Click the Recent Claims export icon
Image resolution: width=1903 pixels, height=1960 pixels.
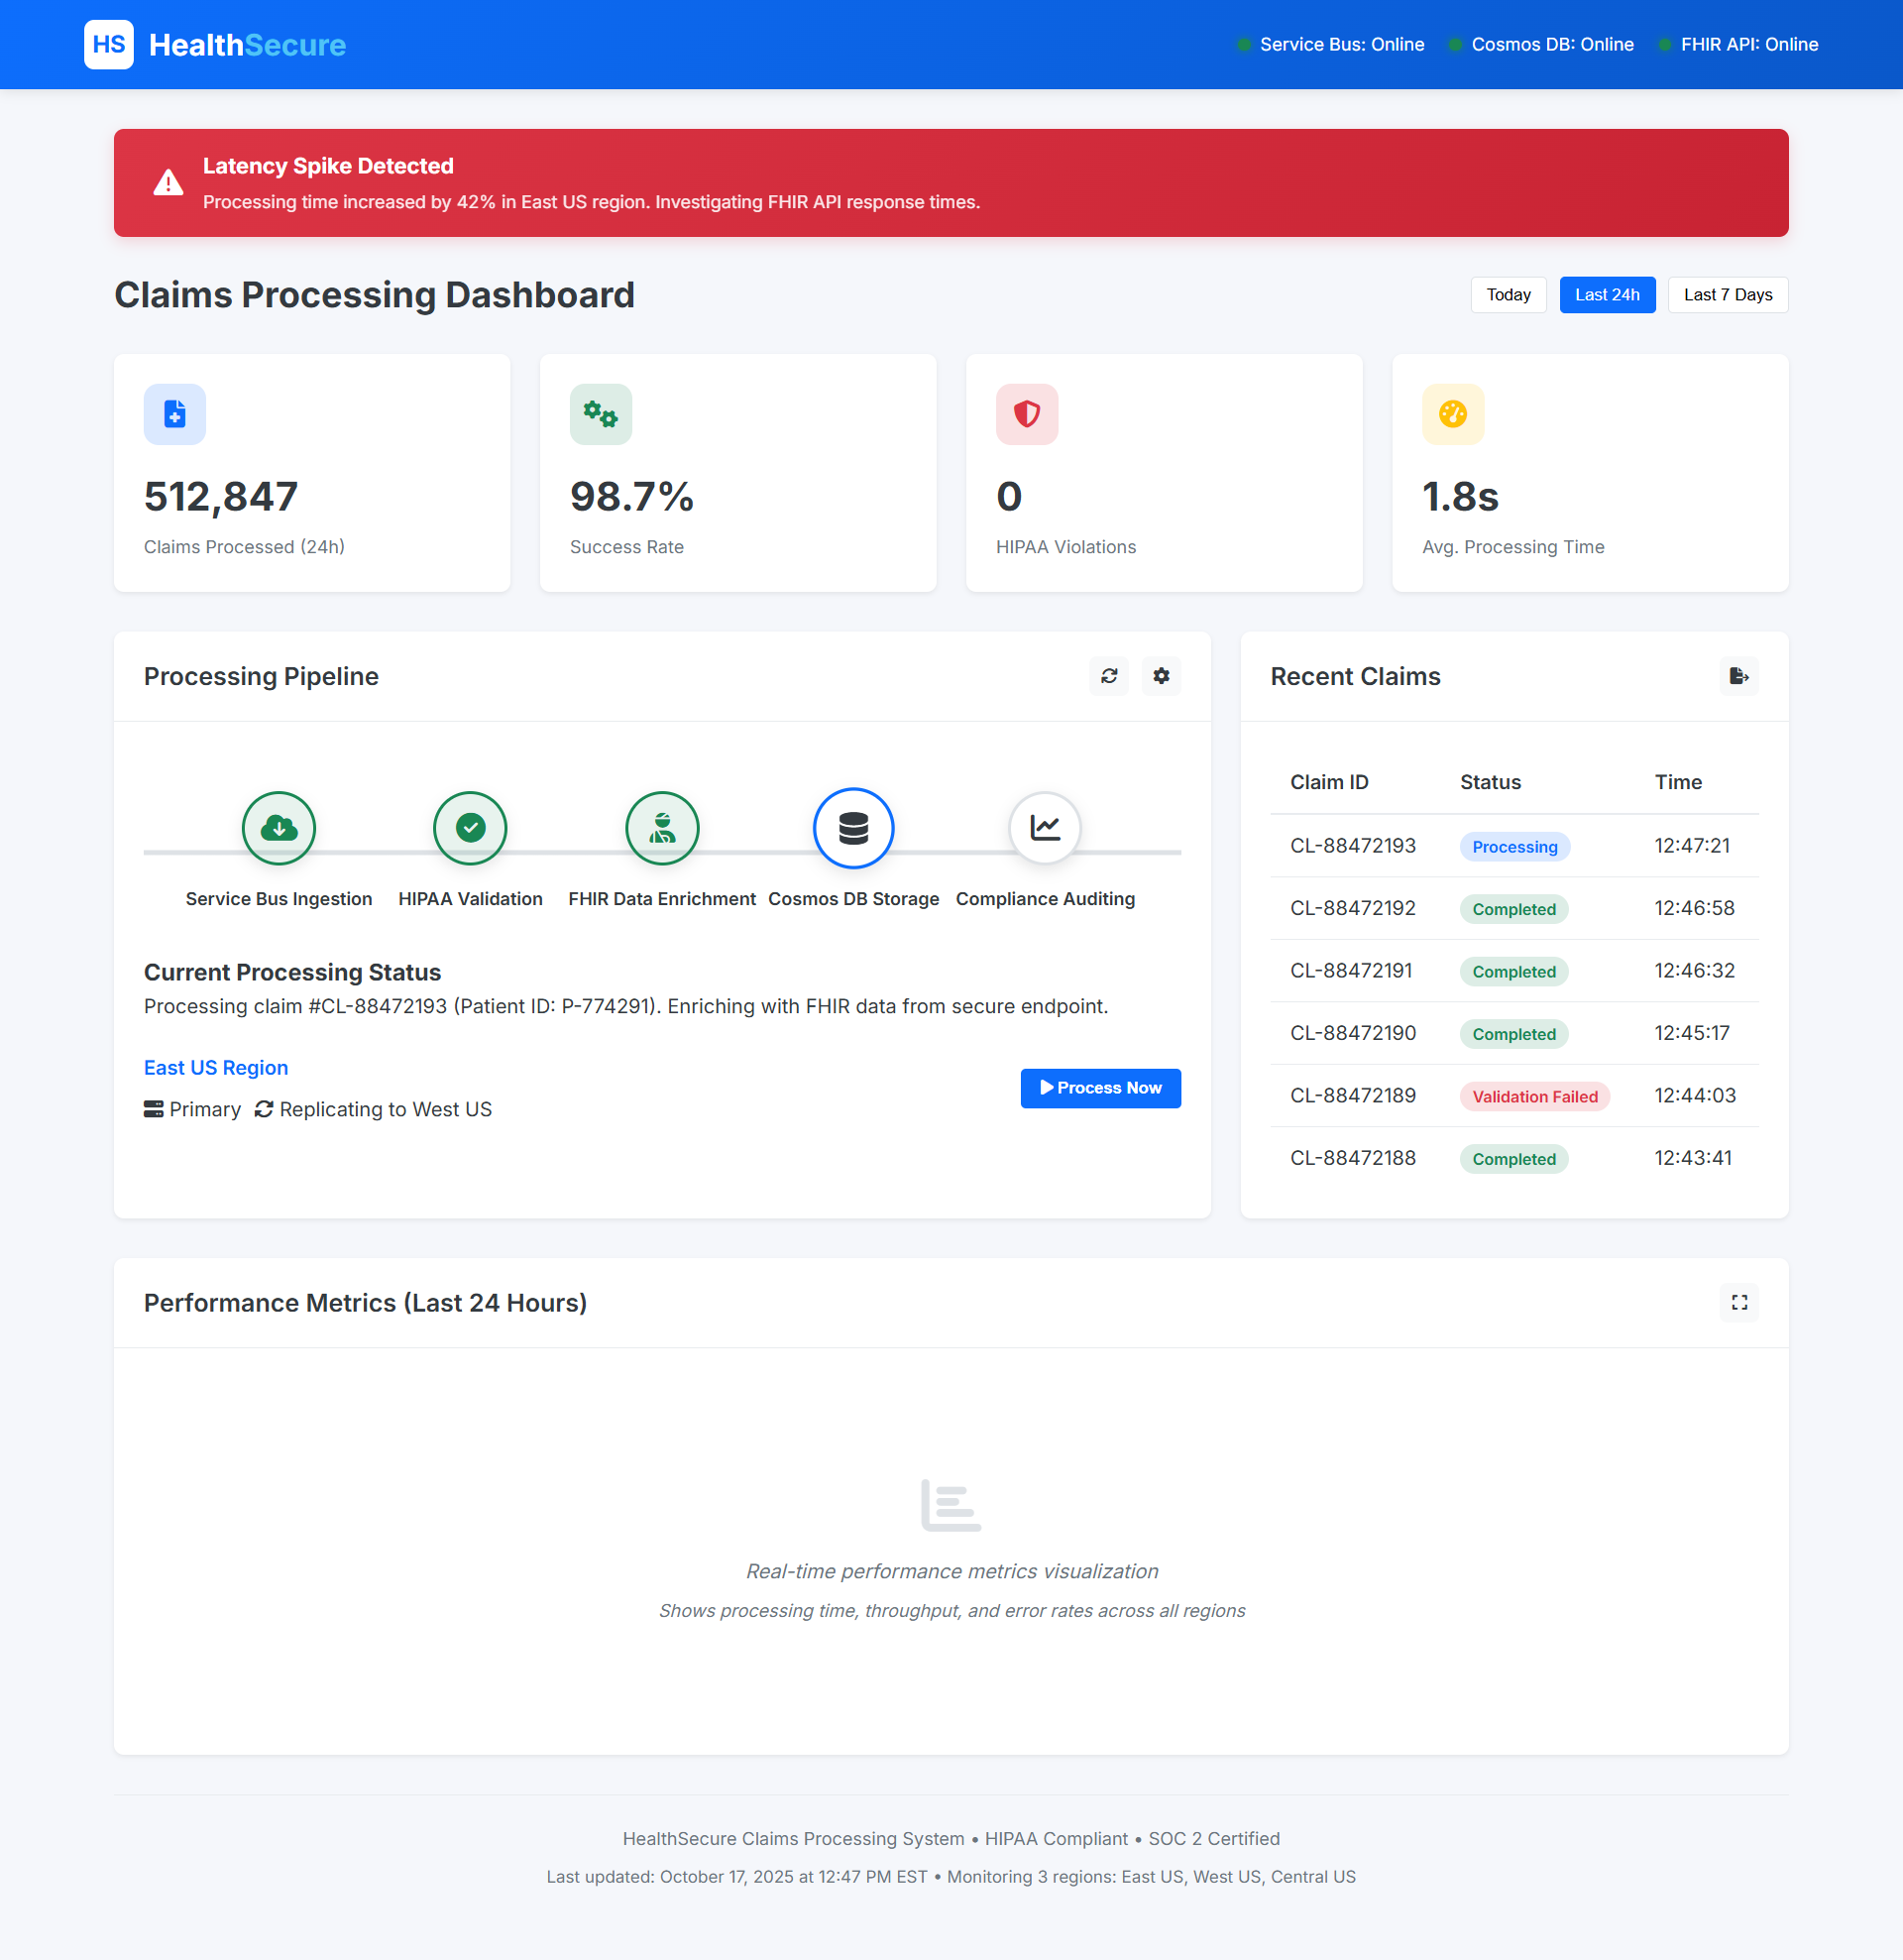click(x=1739, y=676)
